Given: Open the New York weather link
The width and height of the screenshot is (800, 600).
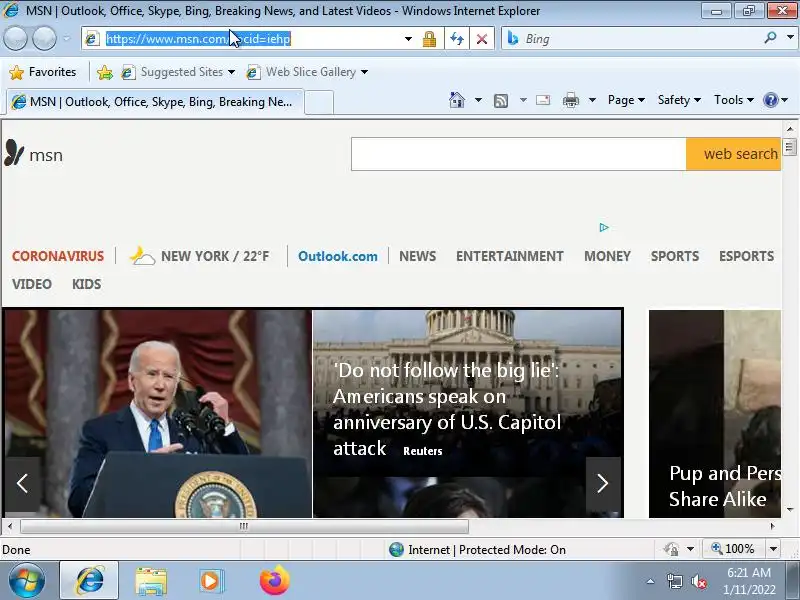Looking at the screenshot, I should pyautogui.click(x=199, y=256).
